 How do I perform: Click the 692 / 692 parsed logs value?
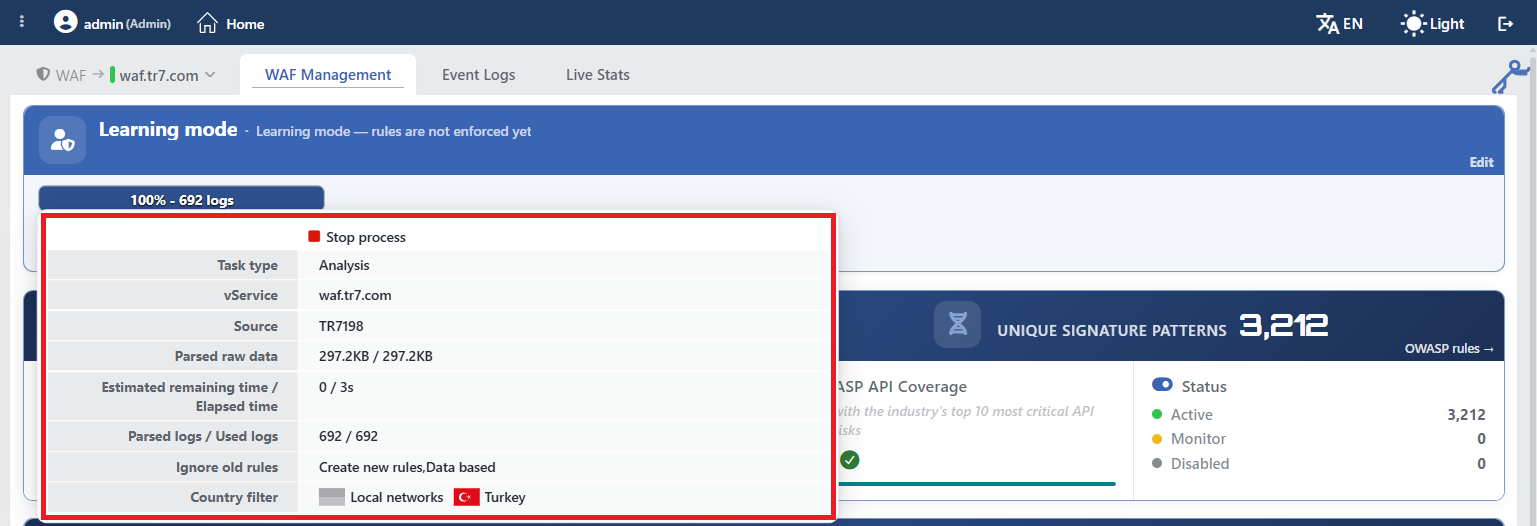[x=348, y=437]
